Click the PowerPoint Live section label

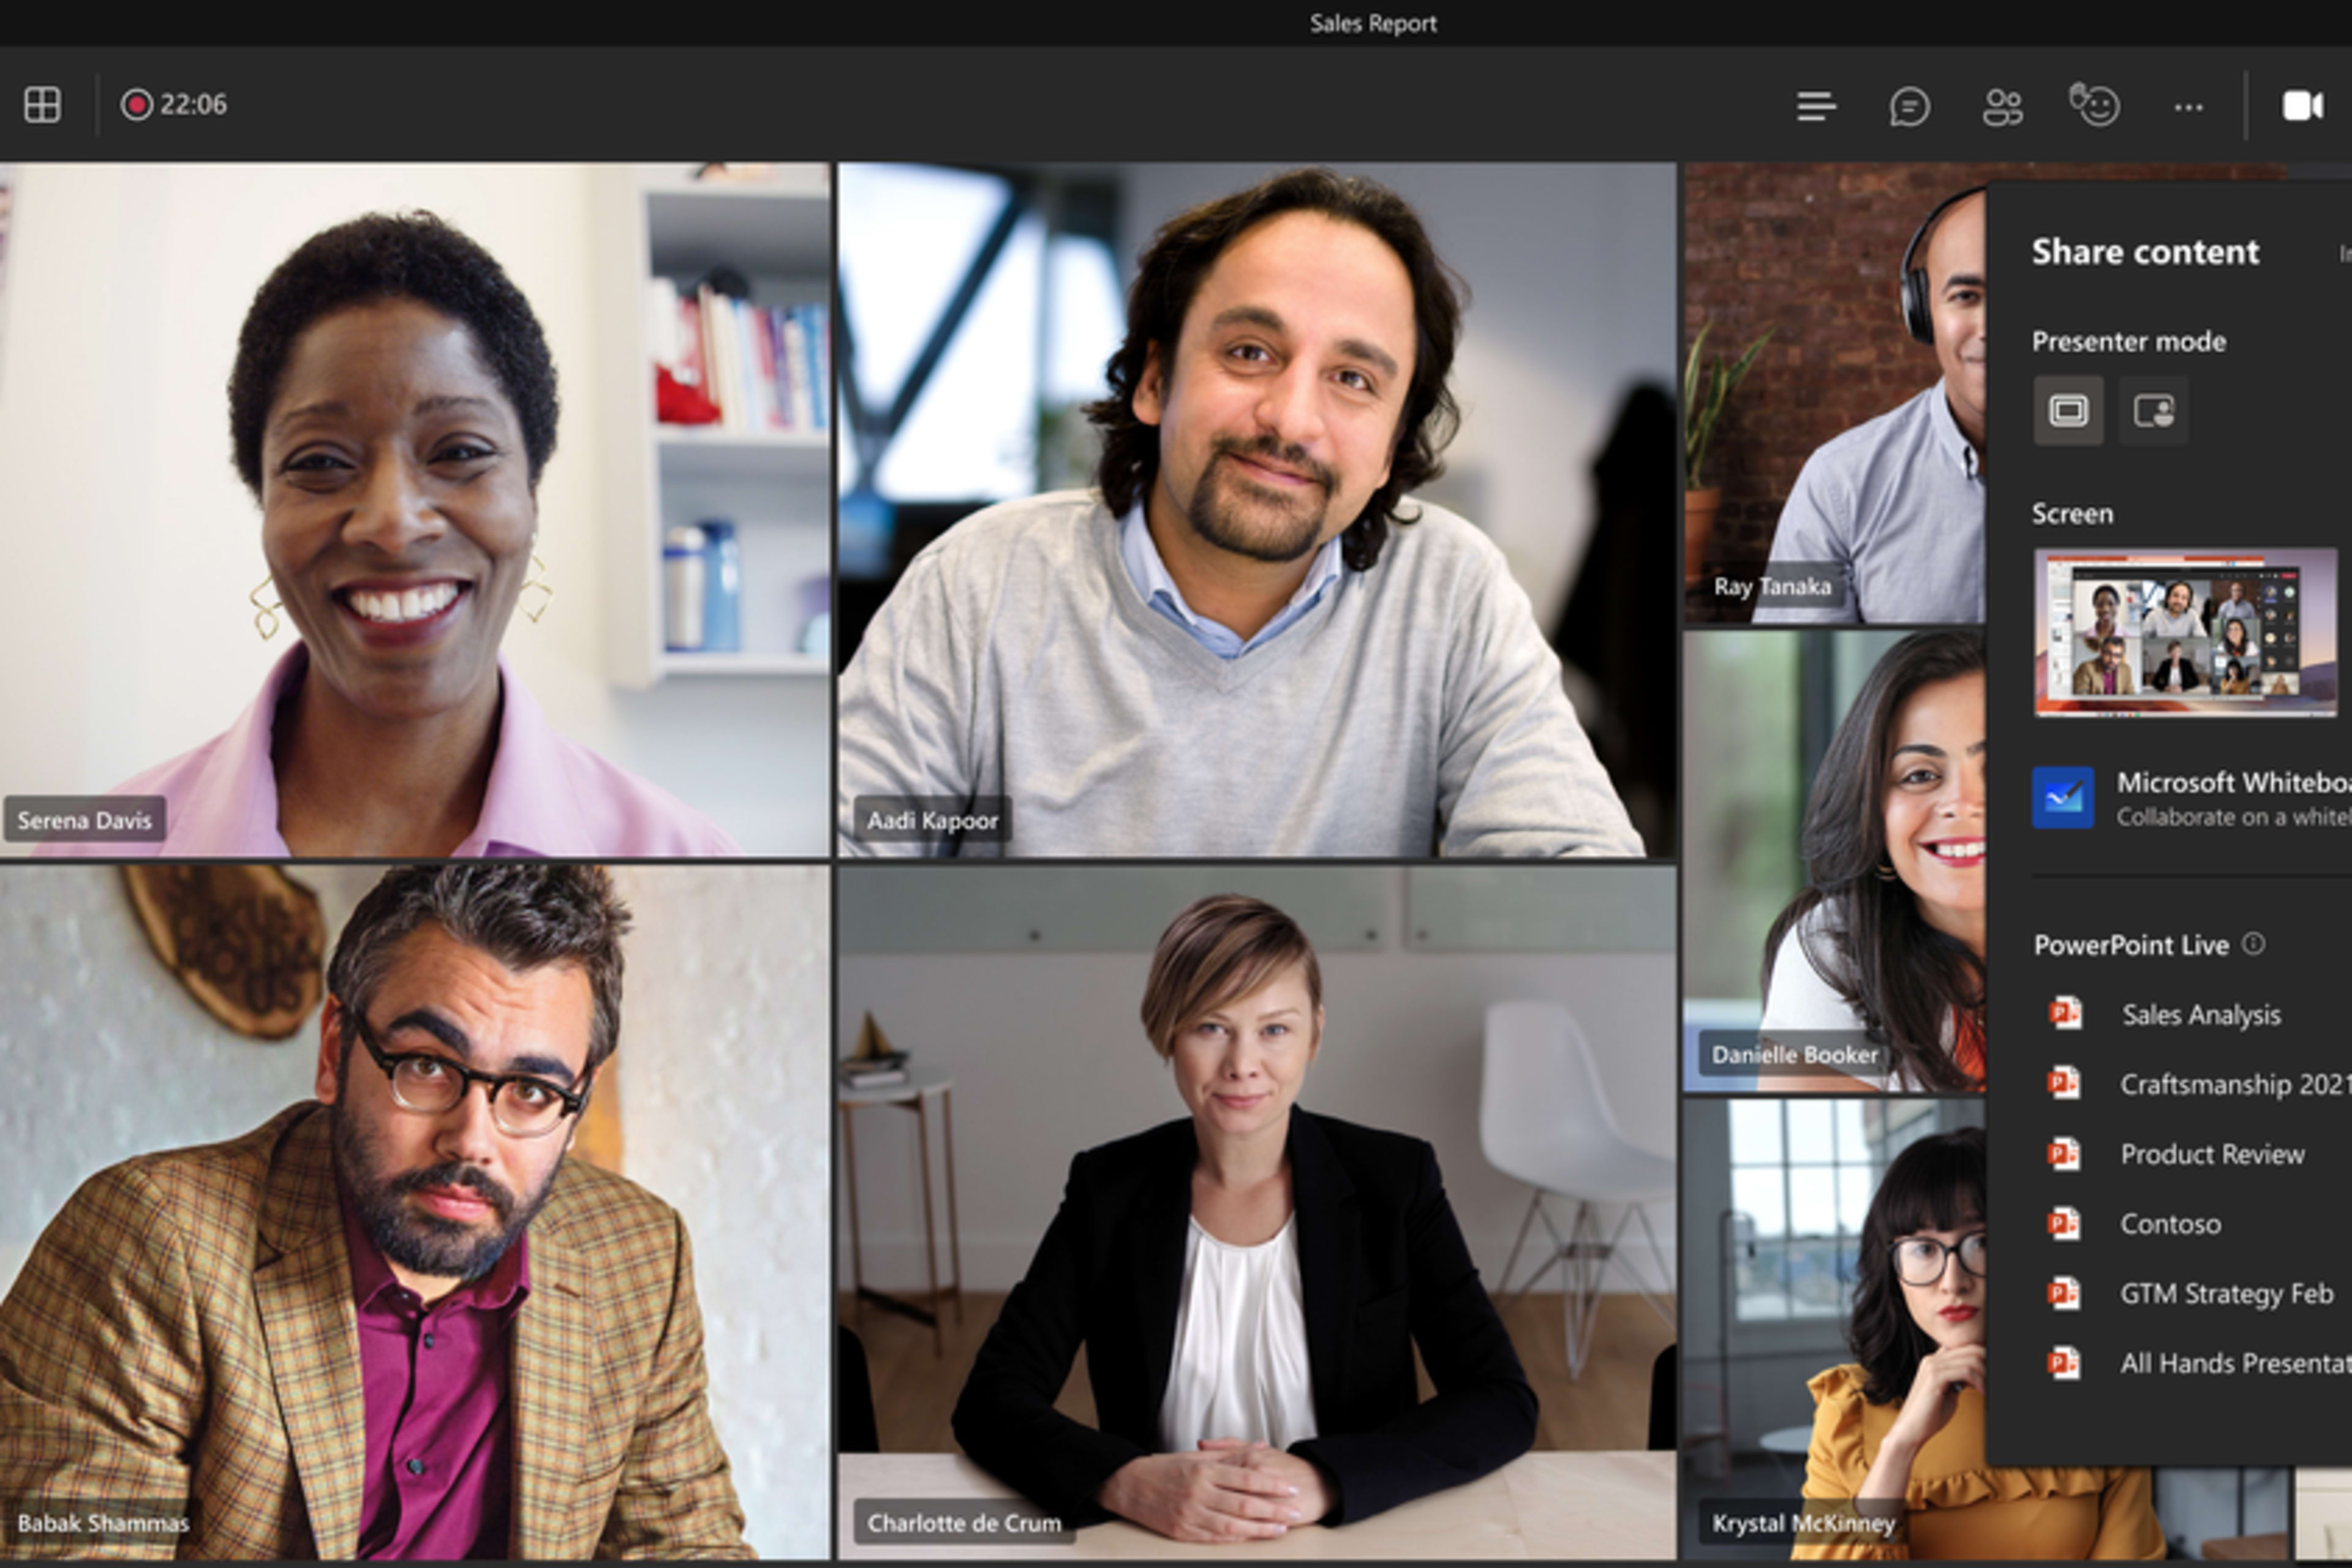coord(2131,945)
